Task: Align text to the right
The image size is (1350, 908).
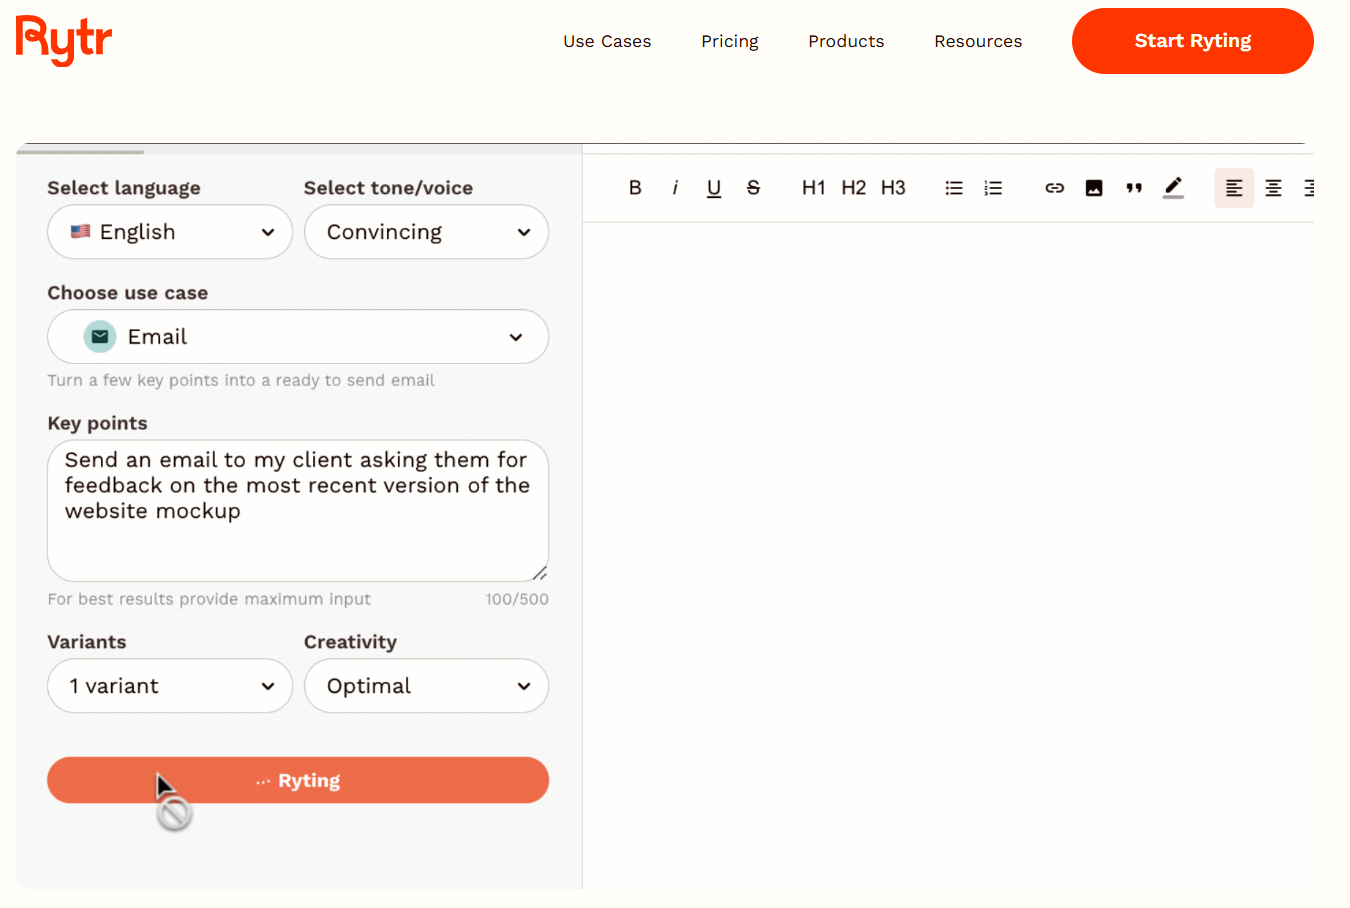Action: [x=1308, y=188]
